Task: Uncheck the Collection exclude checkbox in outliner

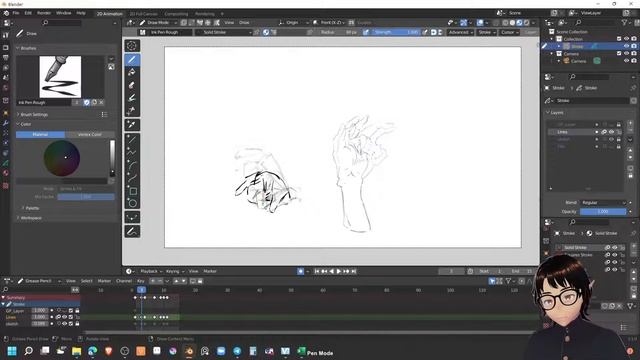Action: [619, 39]
